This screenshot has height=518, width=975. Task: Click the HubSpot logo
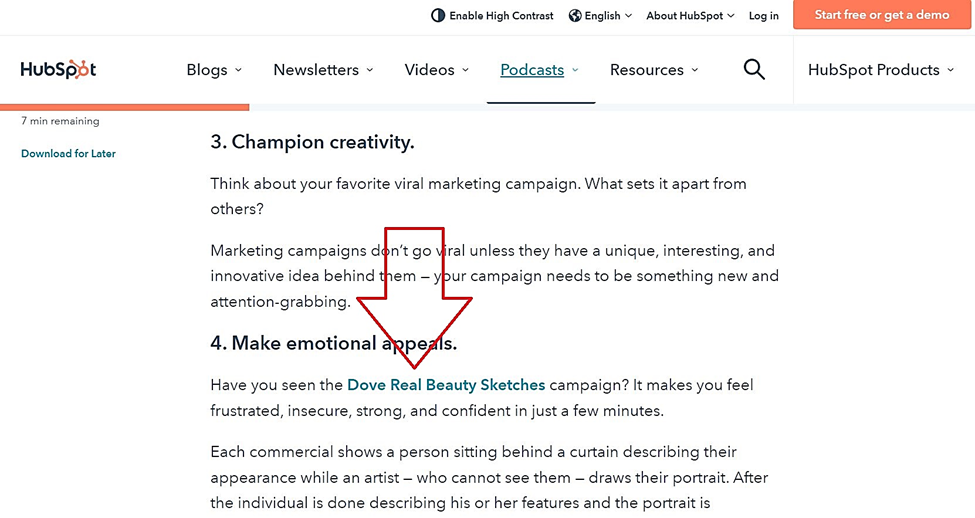[58, 69]
